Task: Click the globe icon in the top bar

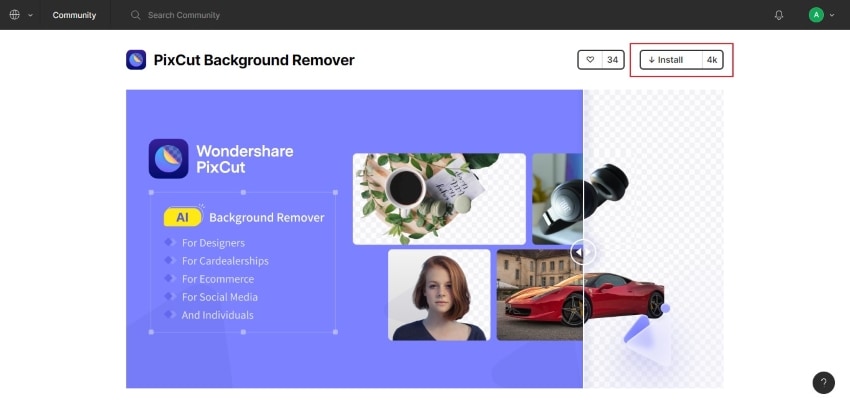Action: coord(15,15)
